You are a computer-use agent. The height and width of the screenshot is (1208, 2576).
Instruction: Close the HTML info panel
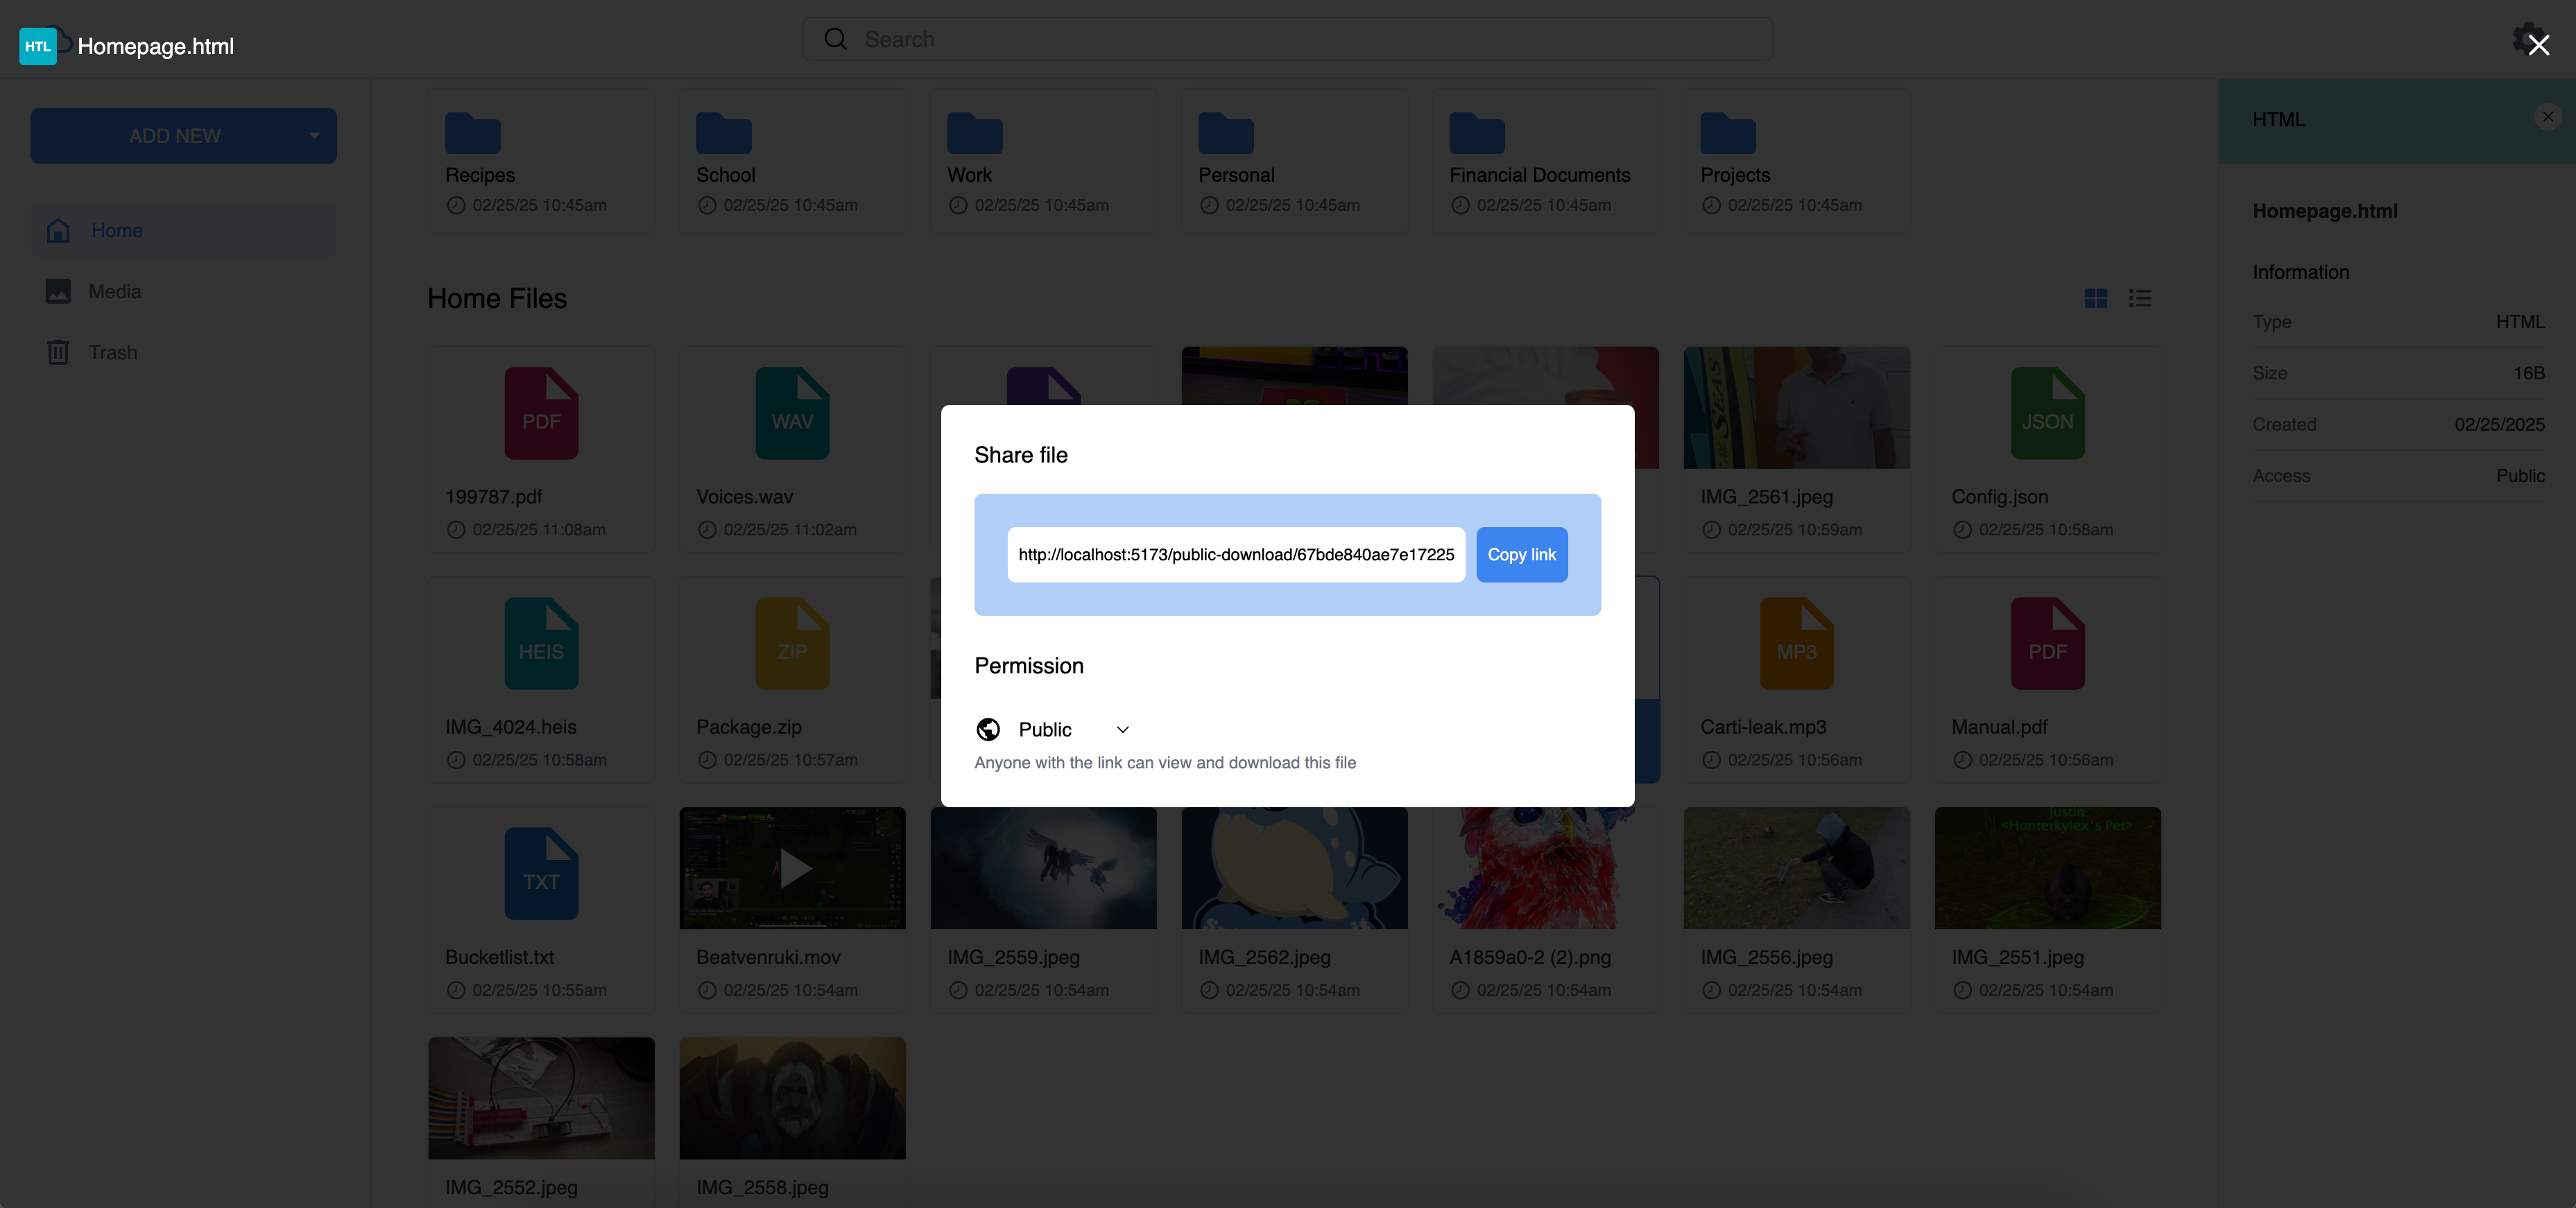tap(2548, 117)
